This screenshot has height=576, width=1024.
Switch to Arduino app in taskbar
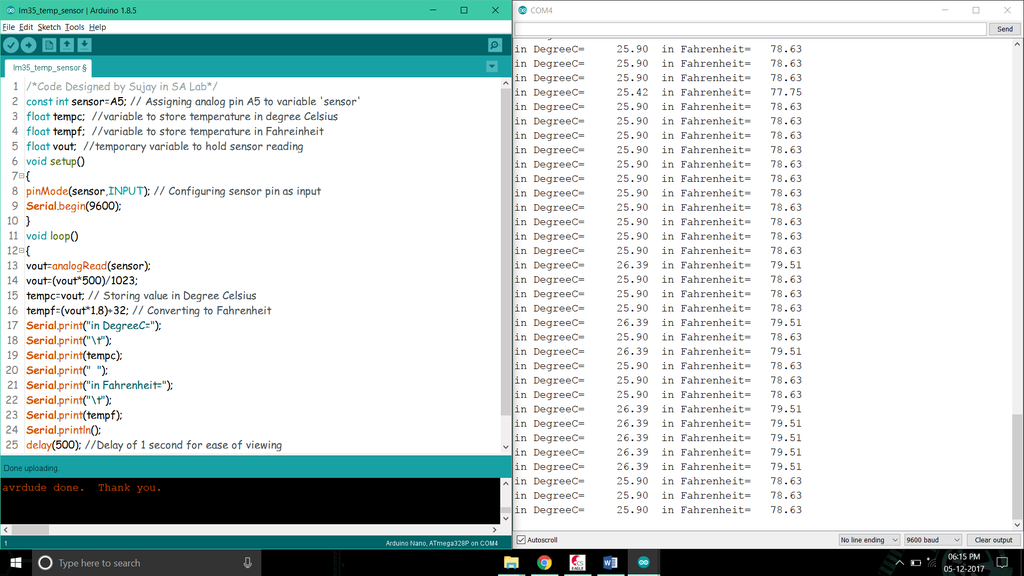pos(643,562)
